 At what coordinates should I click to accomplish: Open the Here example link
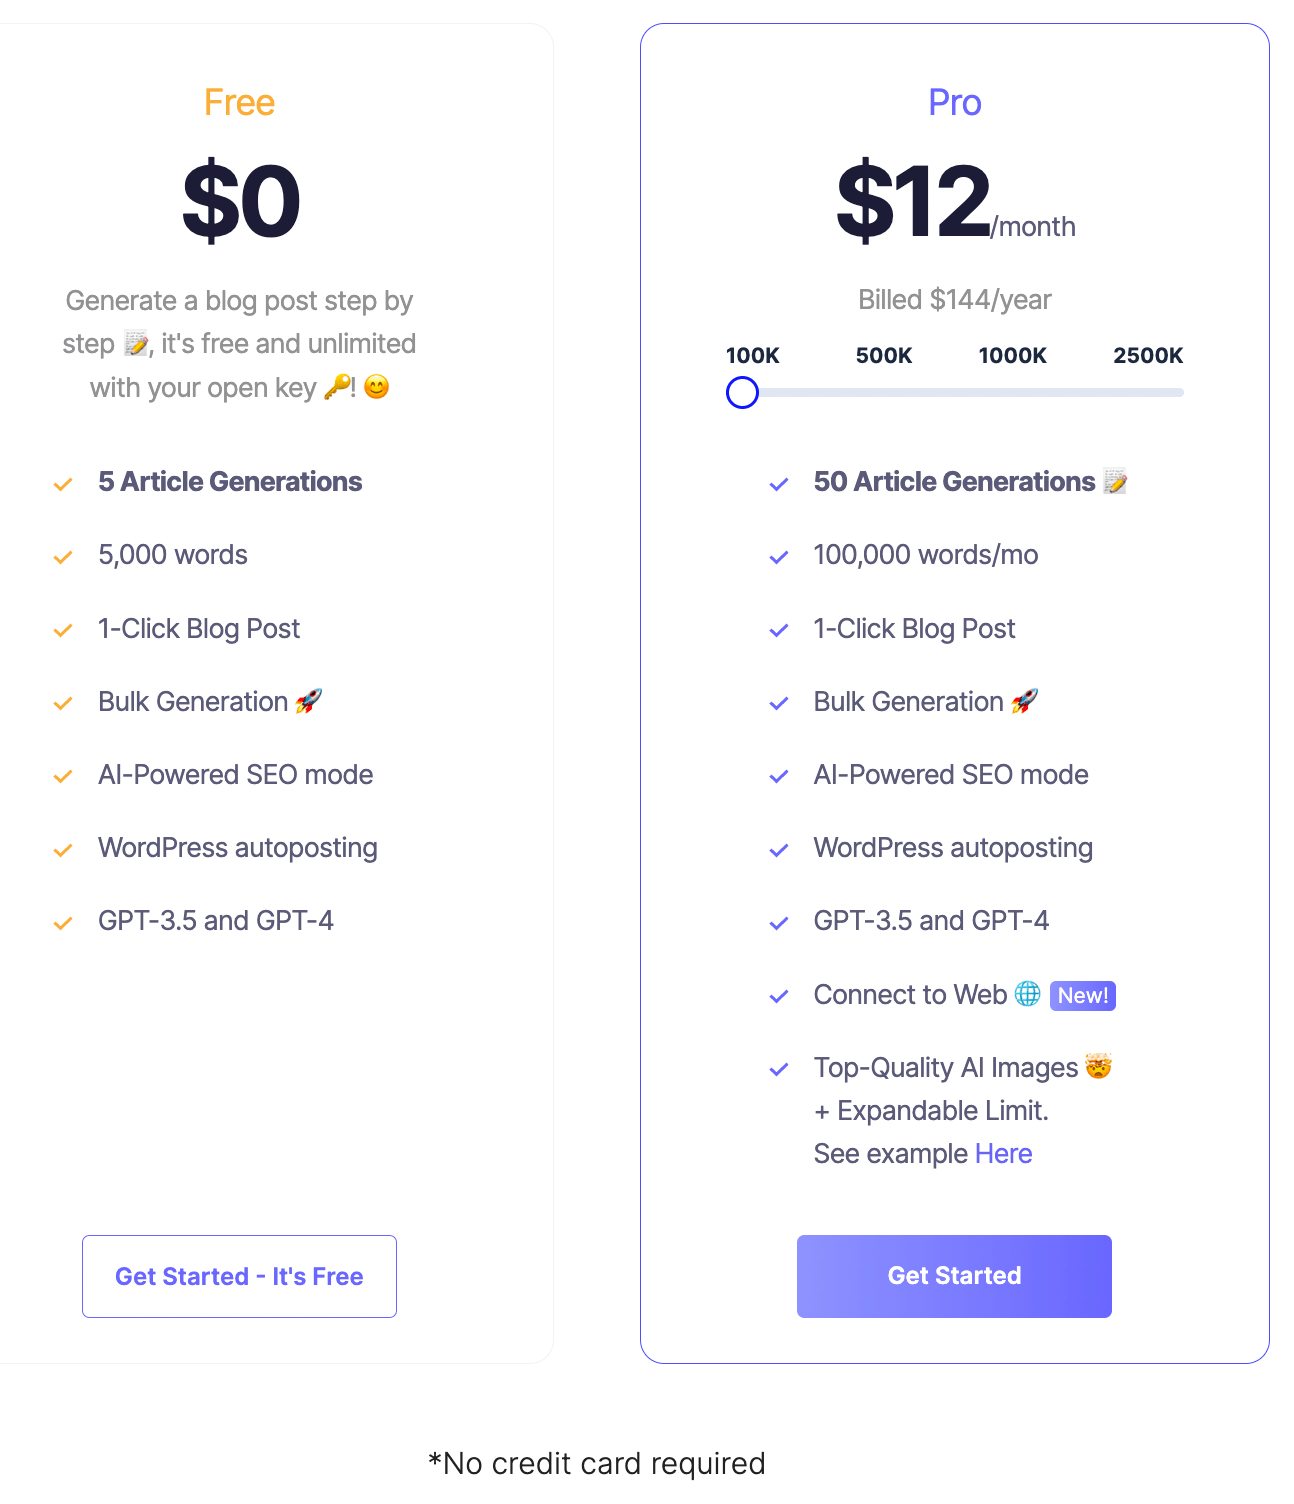(x=1003, y=1153)
